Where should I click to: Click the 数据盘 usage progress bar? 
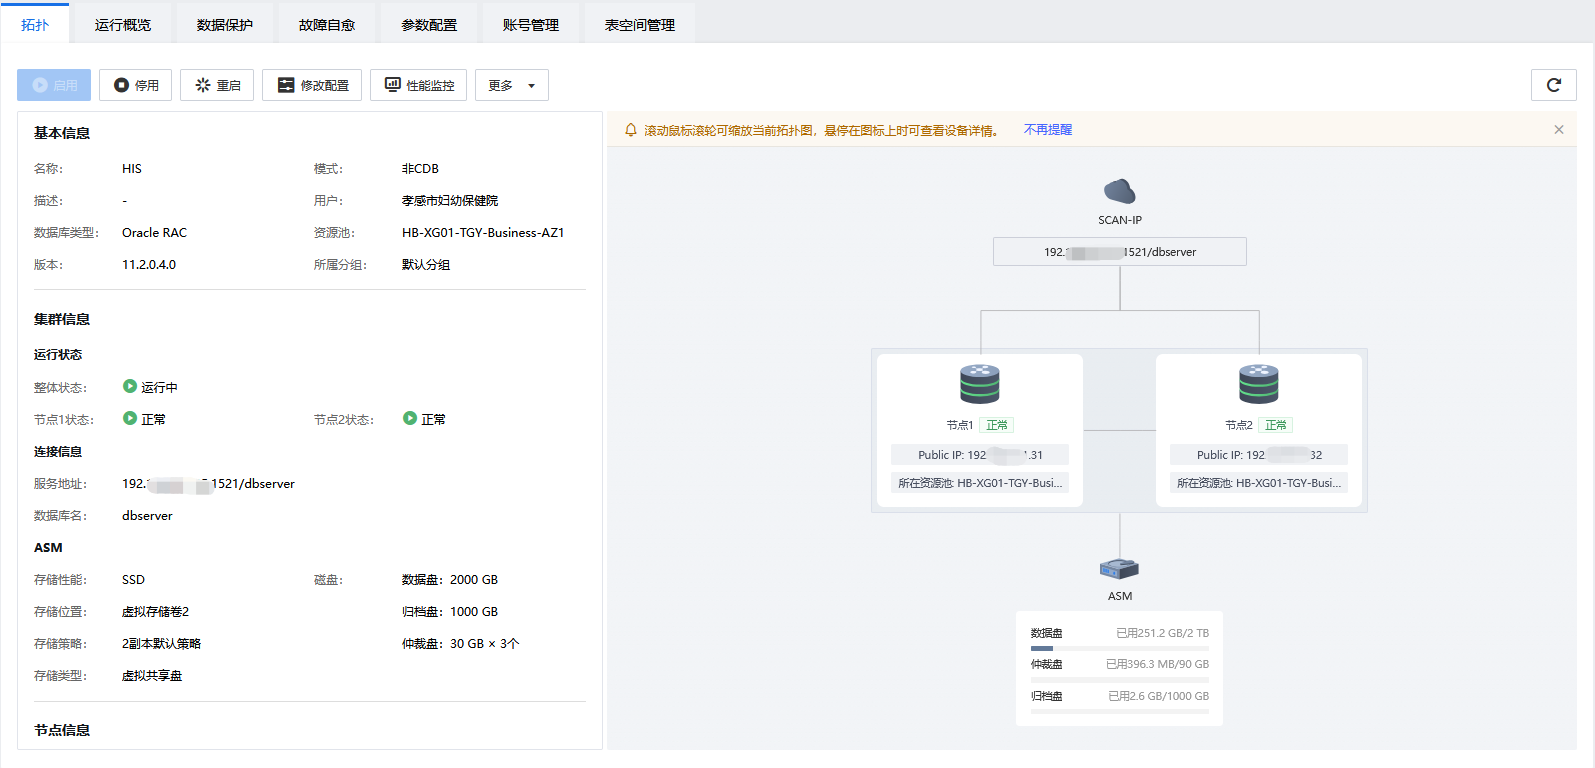pyautogui.click(x=1119, y=648)
